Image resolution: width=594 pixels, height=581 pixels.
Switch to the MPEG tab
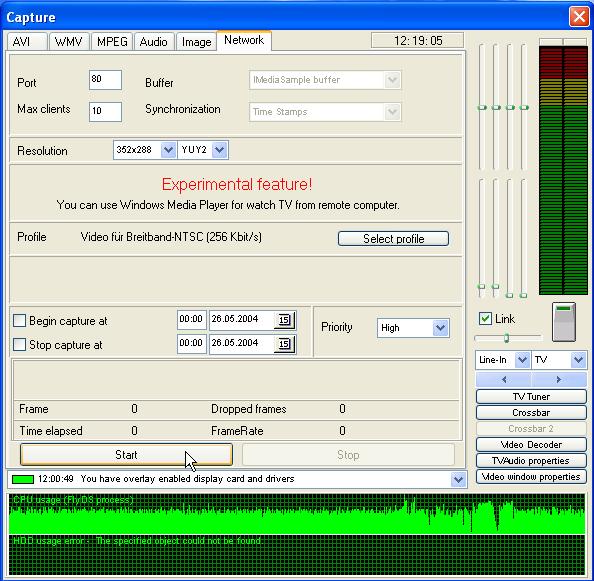(112, 41)
